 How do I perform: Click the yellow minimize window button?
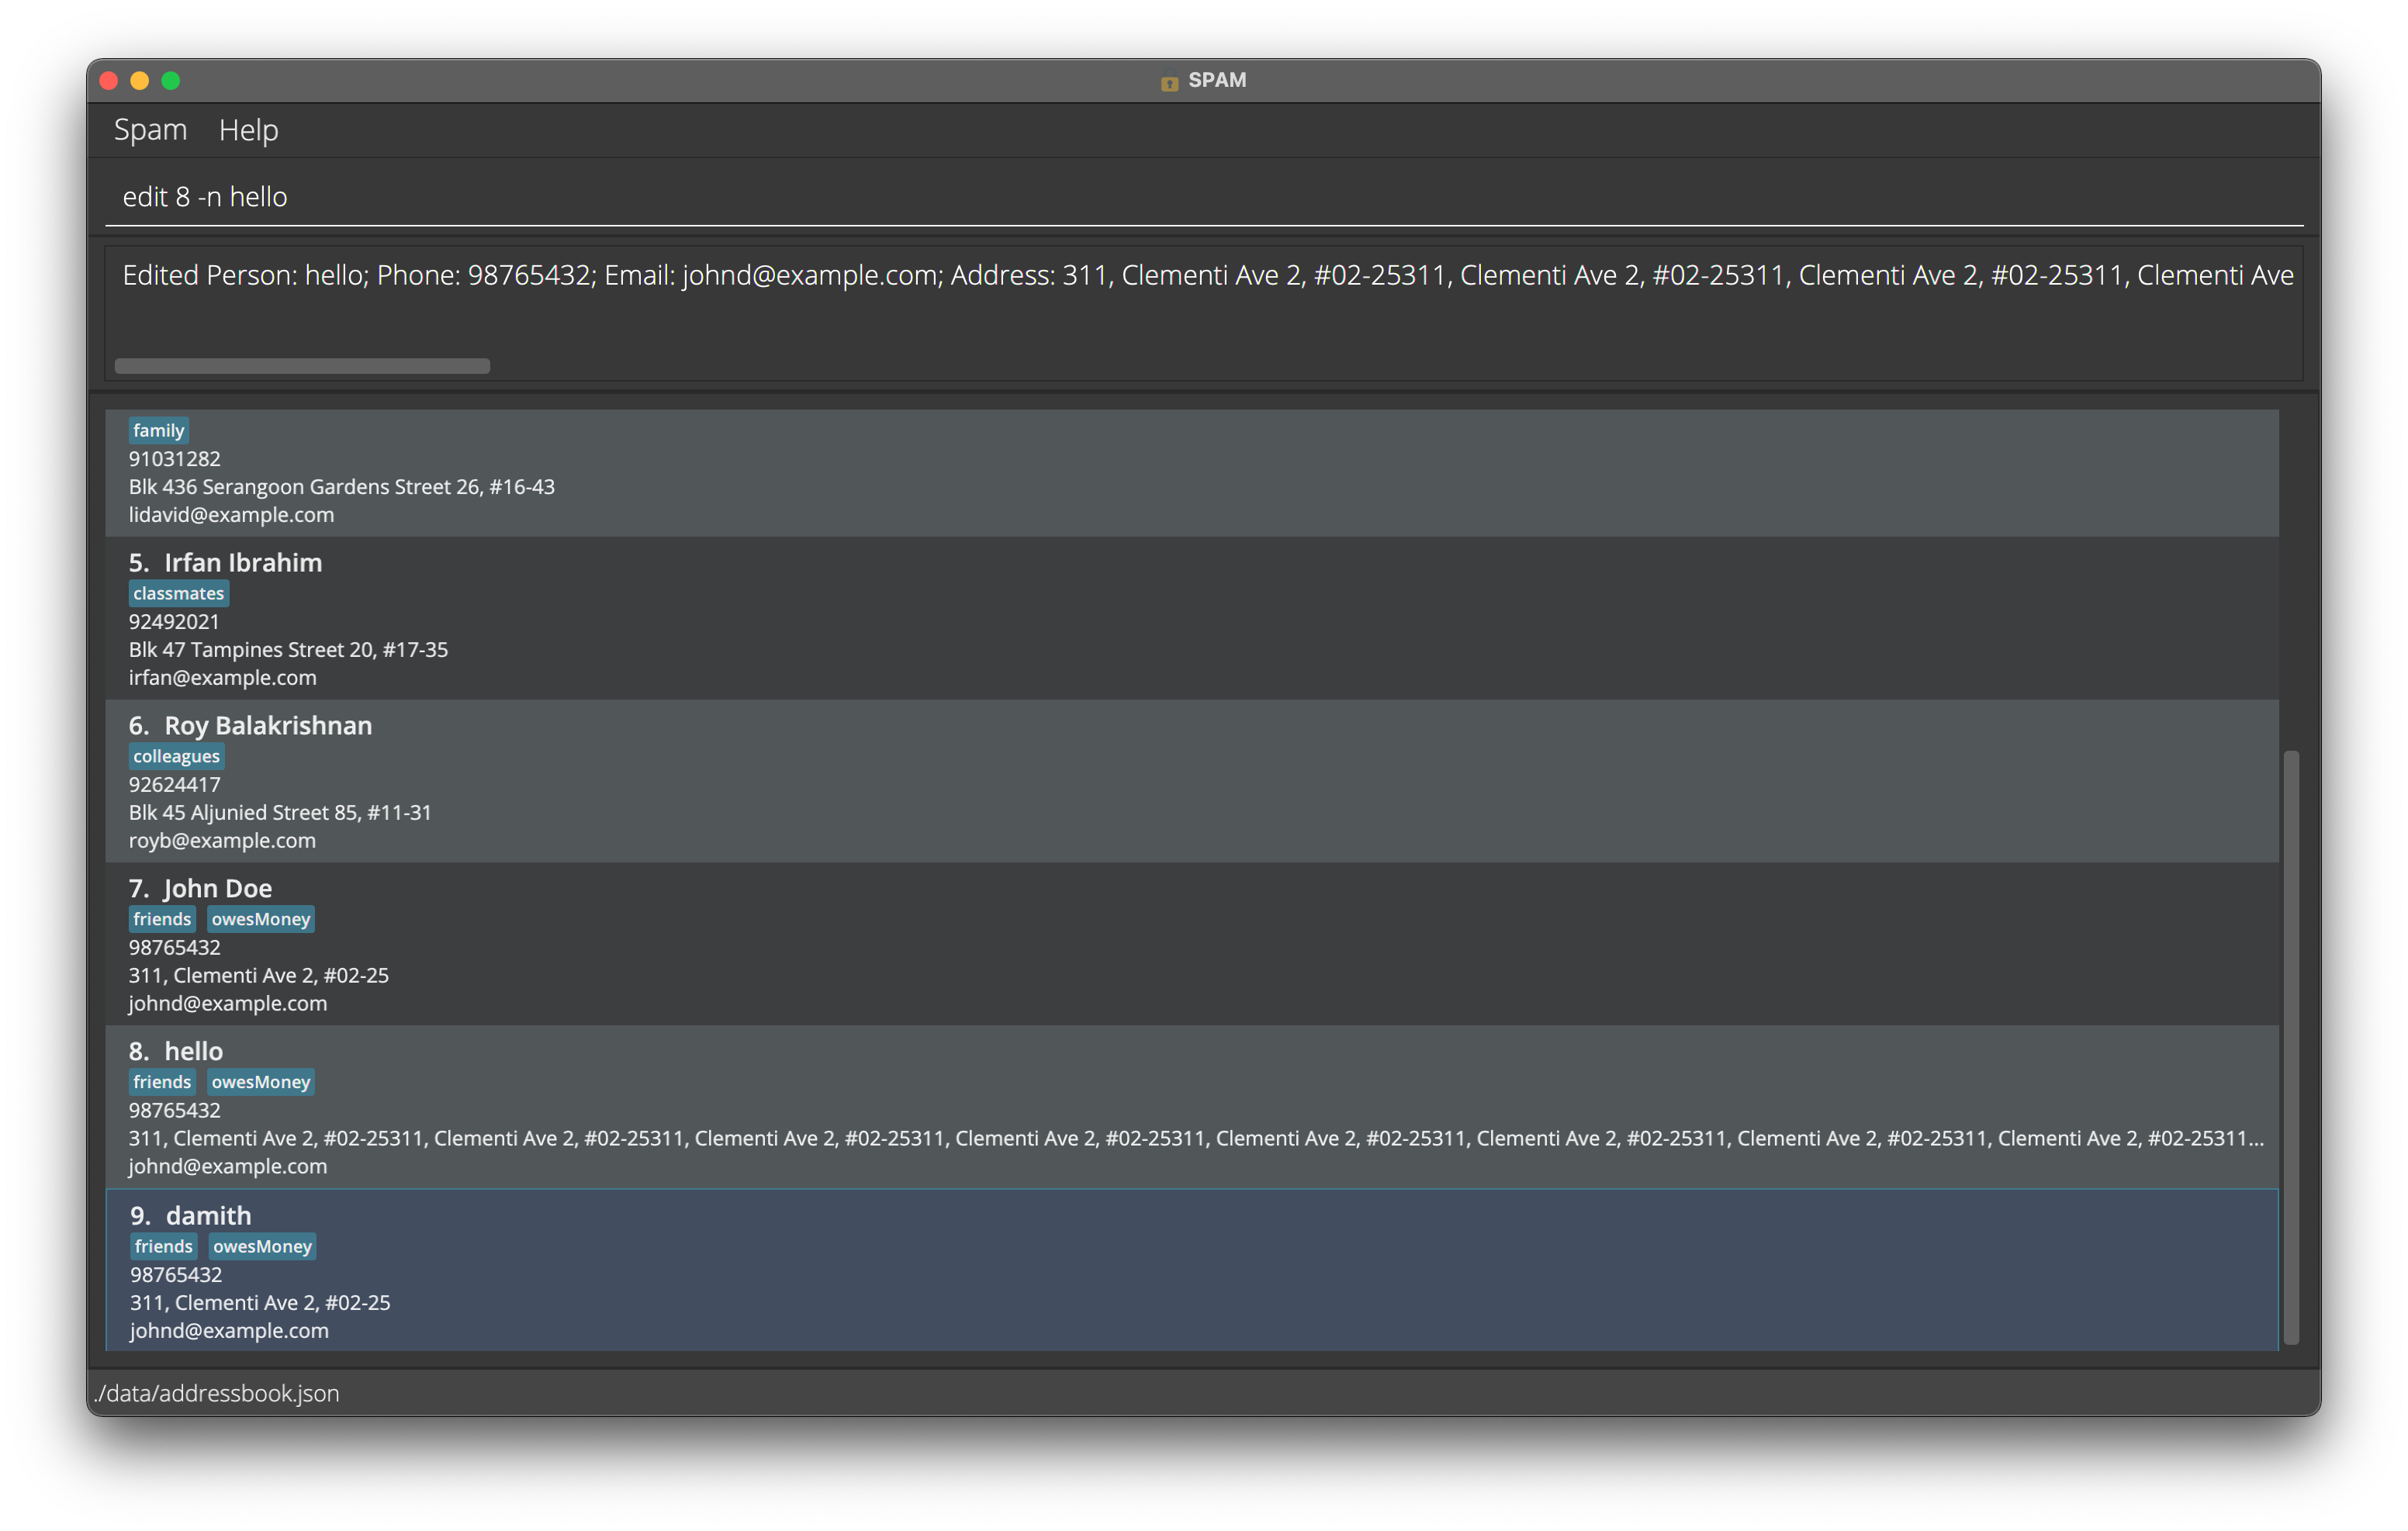click(x=140, y=81)
